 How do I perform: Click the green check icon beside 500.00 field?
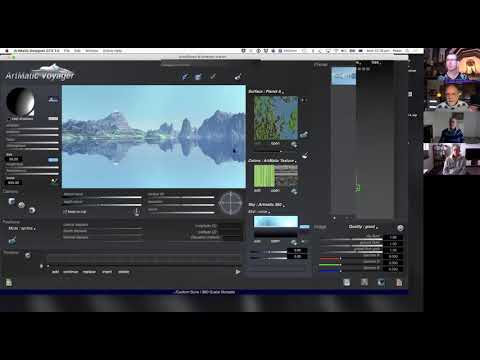[x=54, y=181]
